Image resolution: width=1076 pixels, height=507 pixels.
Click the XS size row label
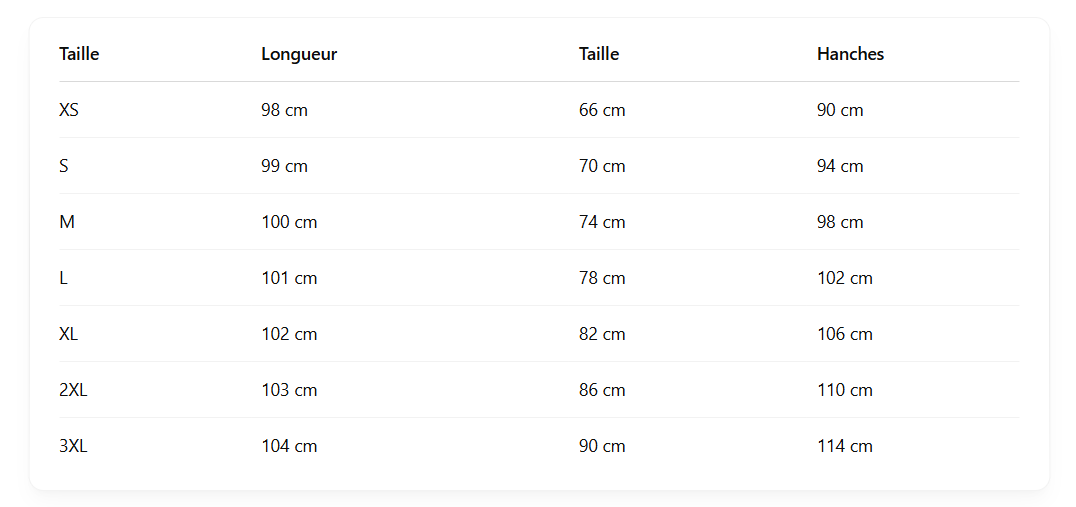click(x=69, y=110)
